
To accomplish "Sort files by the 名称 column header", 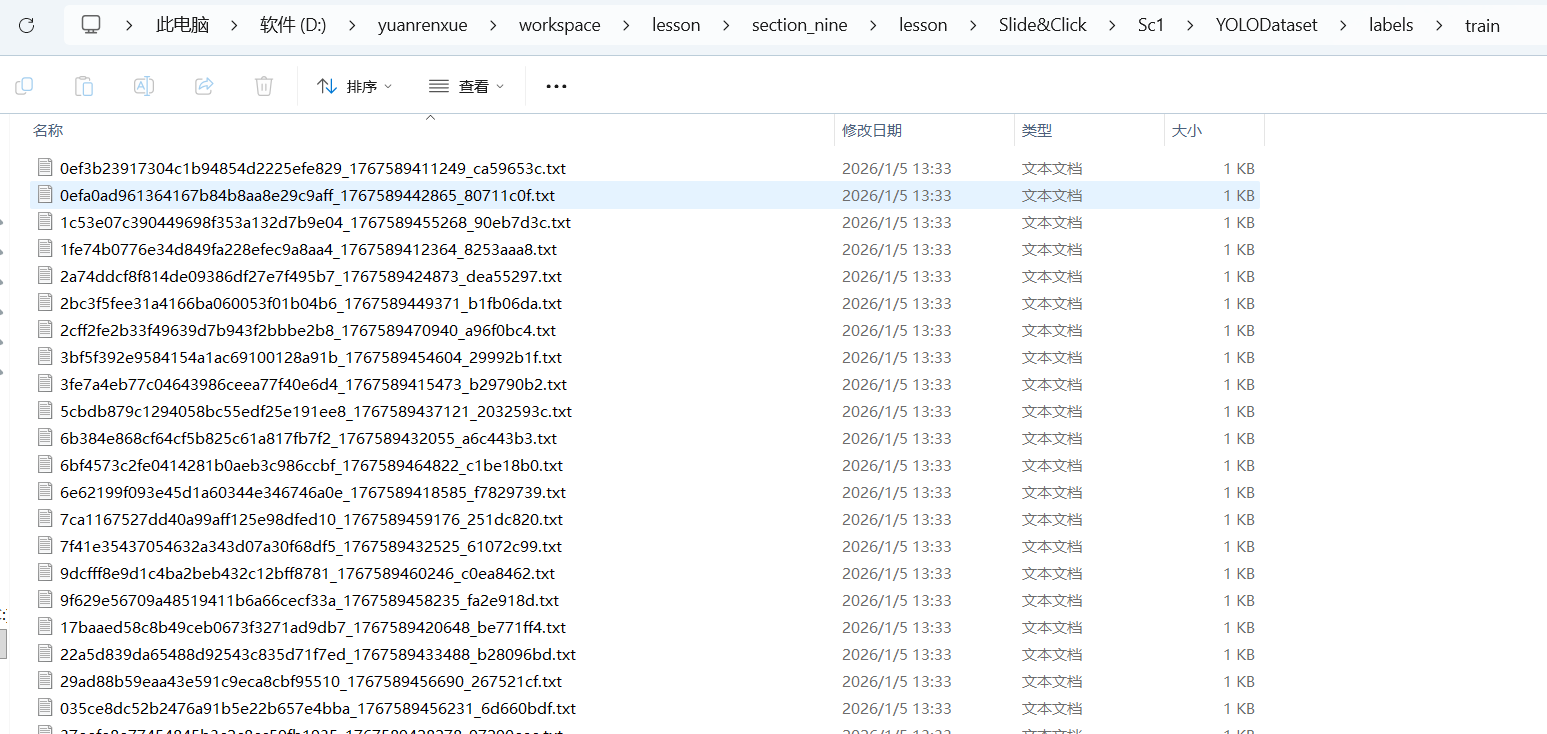I will [x=48, y=130].
